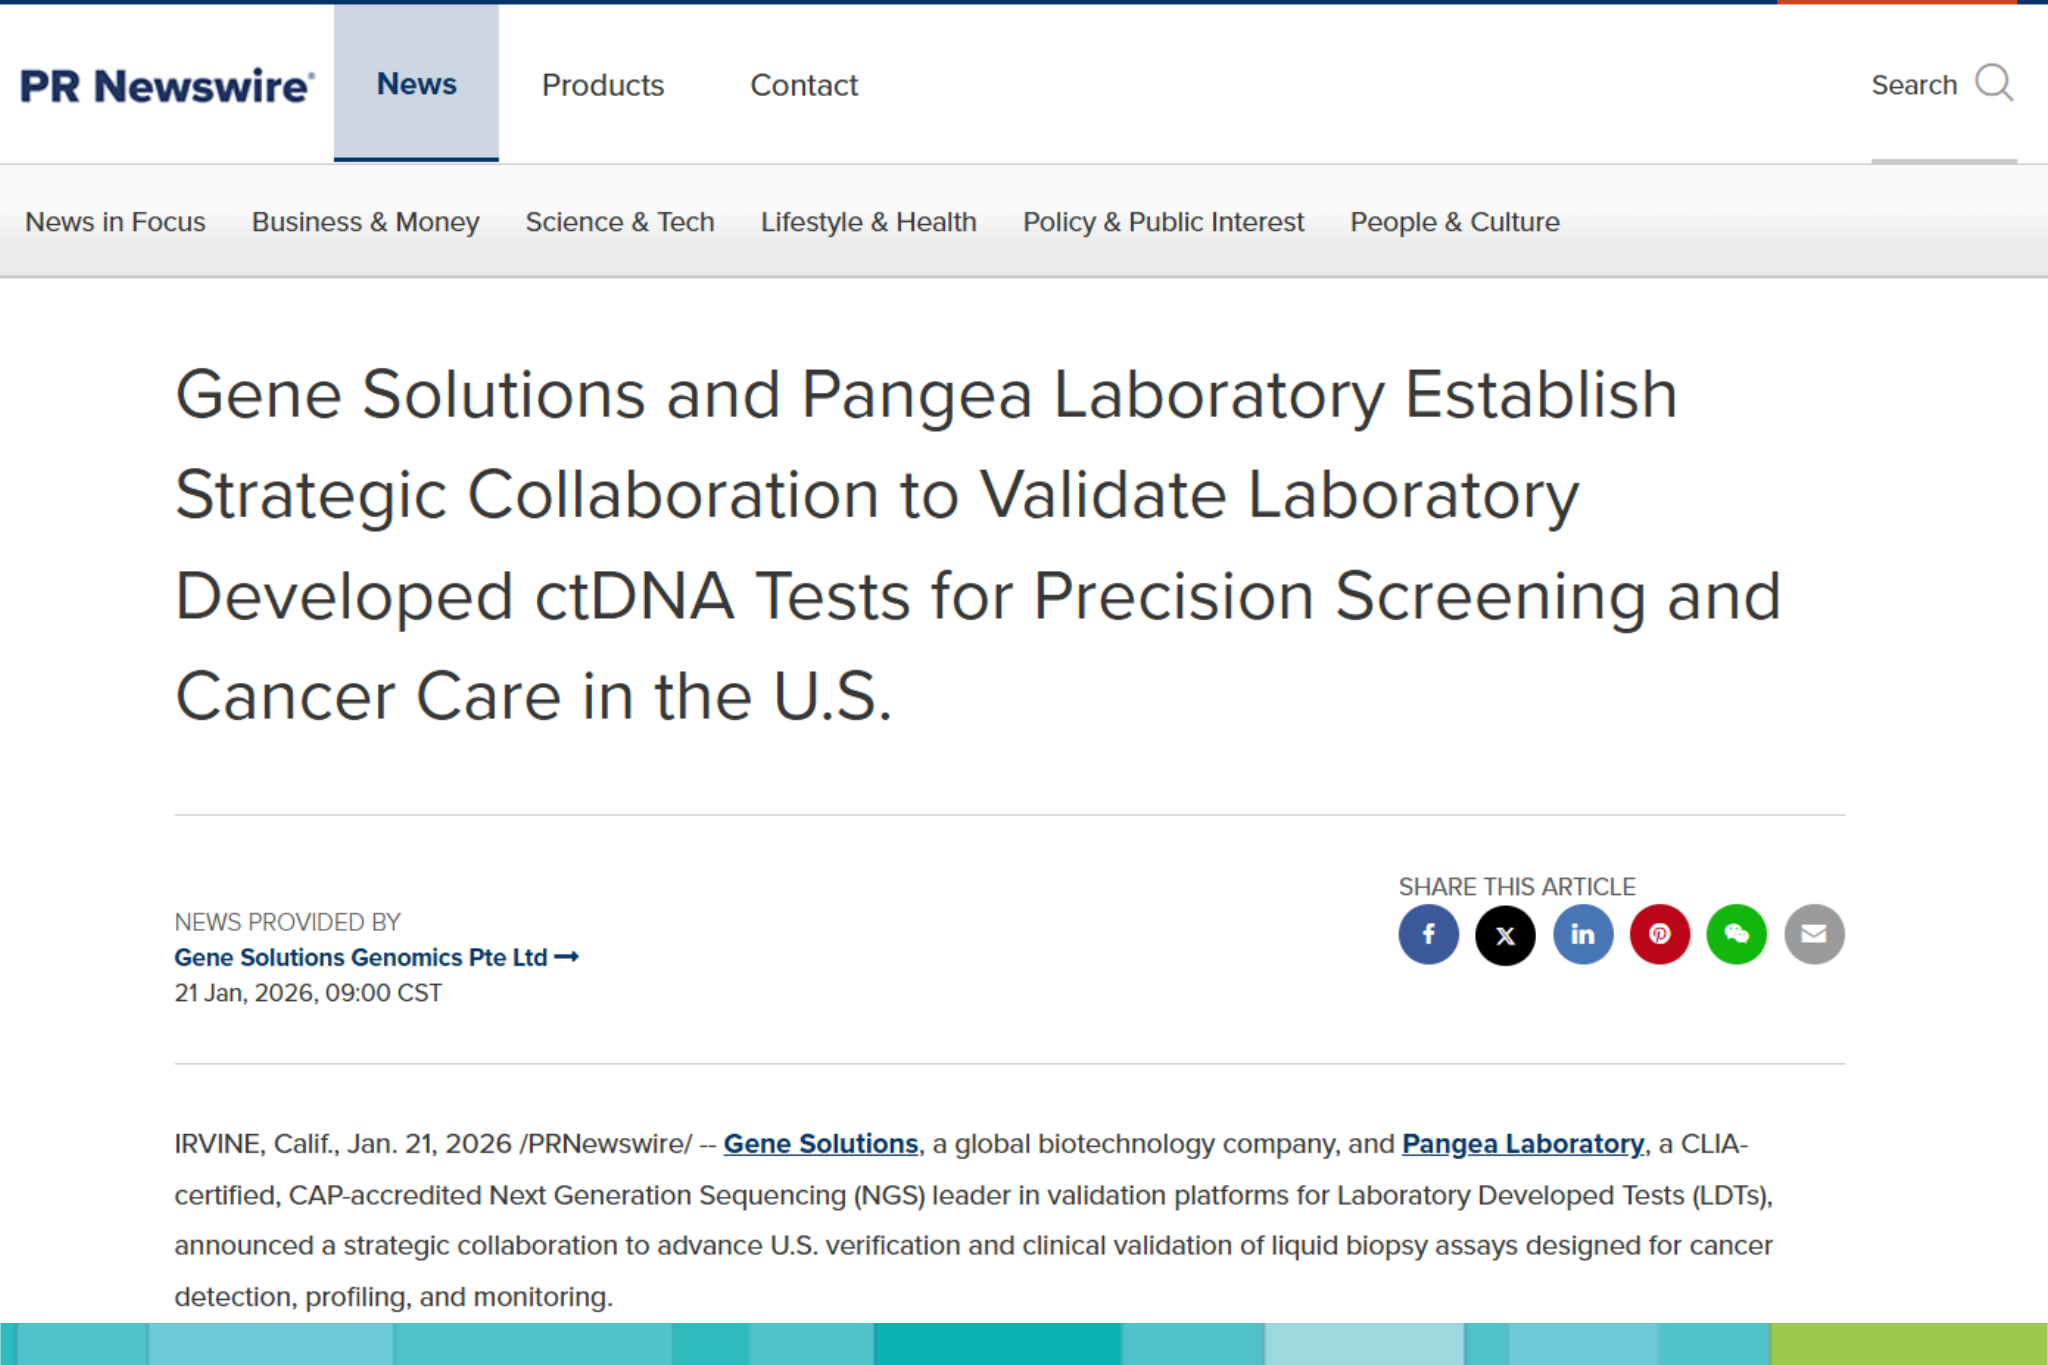Open Lifestyle & Health category
The height and width of the screenshot is (1365, 2048).
[868, 222]
